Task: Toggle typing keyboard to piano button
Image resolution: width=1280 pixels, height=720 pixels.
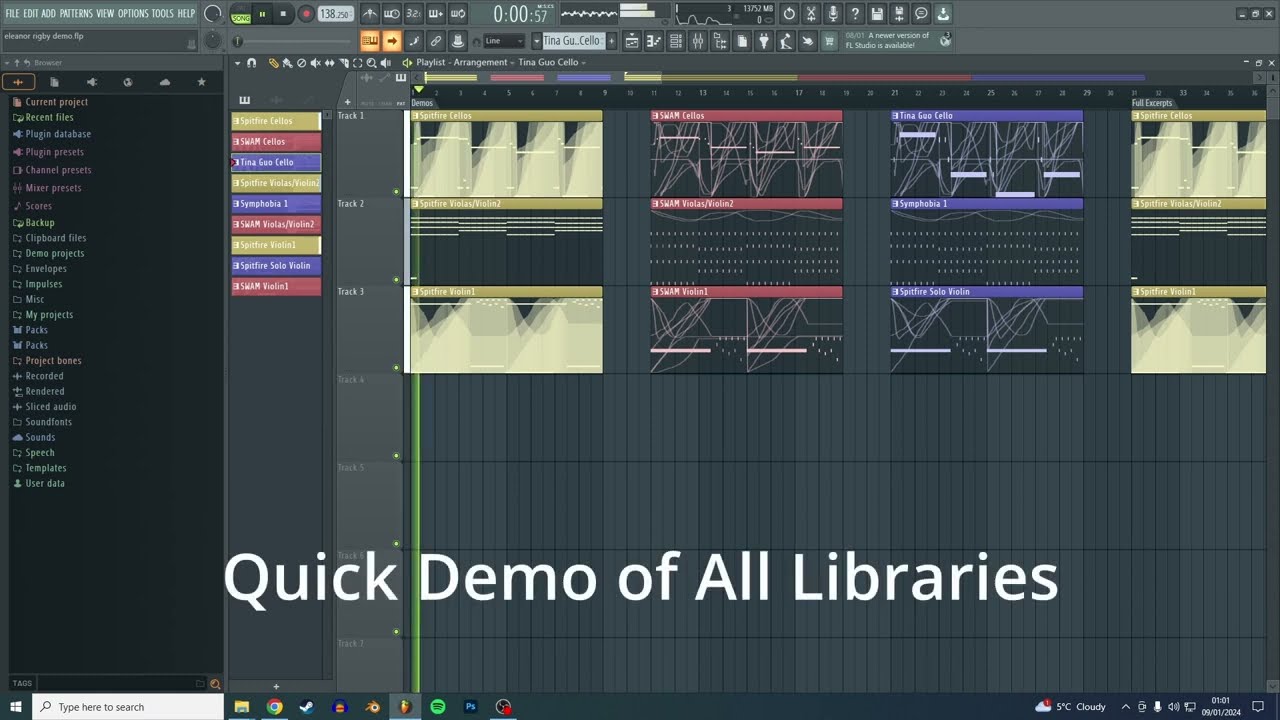Action: coord(369,41)
